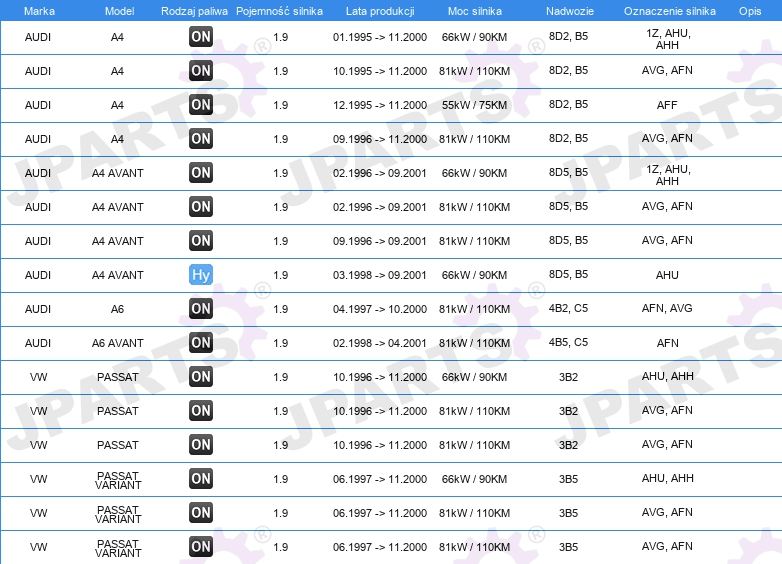Click the ON fuel badge for A4 01.1995

click(200, 36)
